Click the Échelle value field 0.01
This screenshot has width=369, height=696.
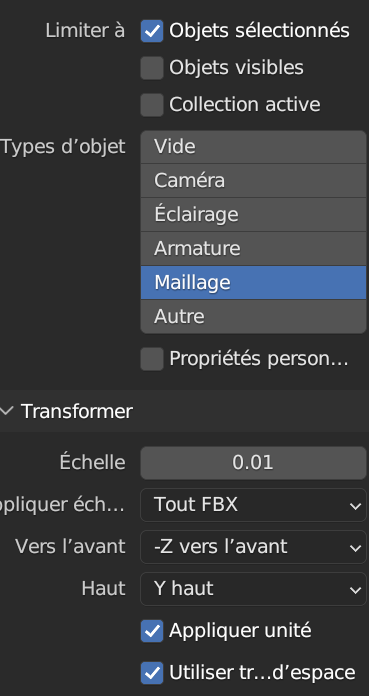pyautogui.click(x=254, y=463)
